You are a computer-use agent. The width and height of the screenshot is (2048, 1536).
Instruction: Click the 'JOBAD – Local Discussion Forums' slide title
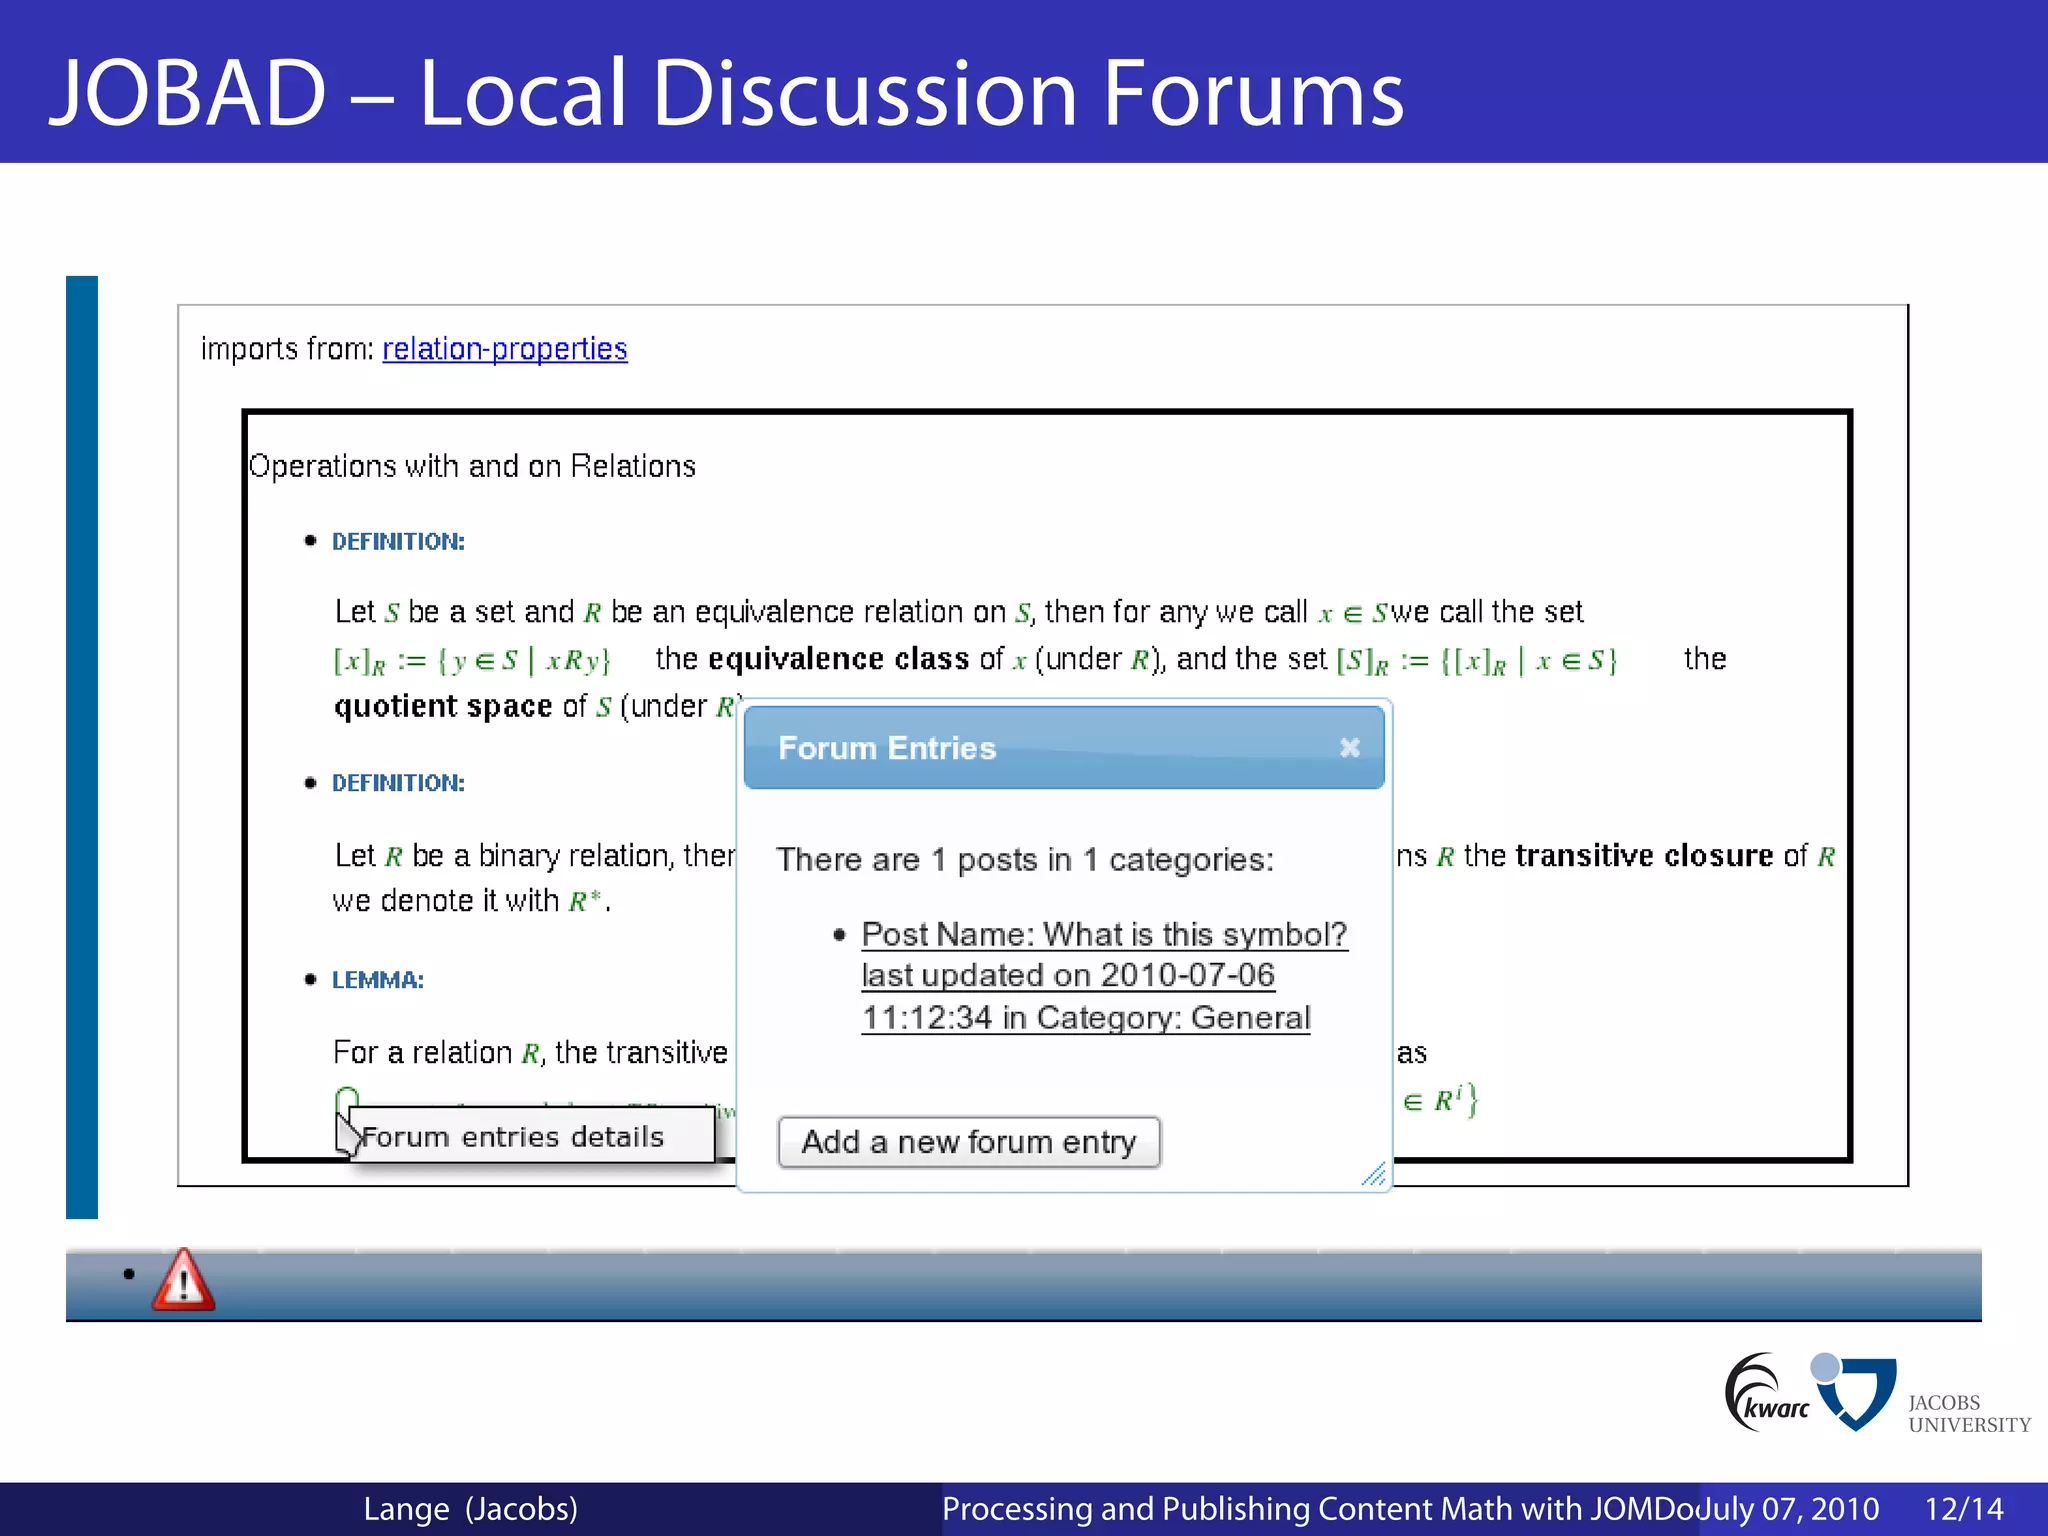(726, 92)
